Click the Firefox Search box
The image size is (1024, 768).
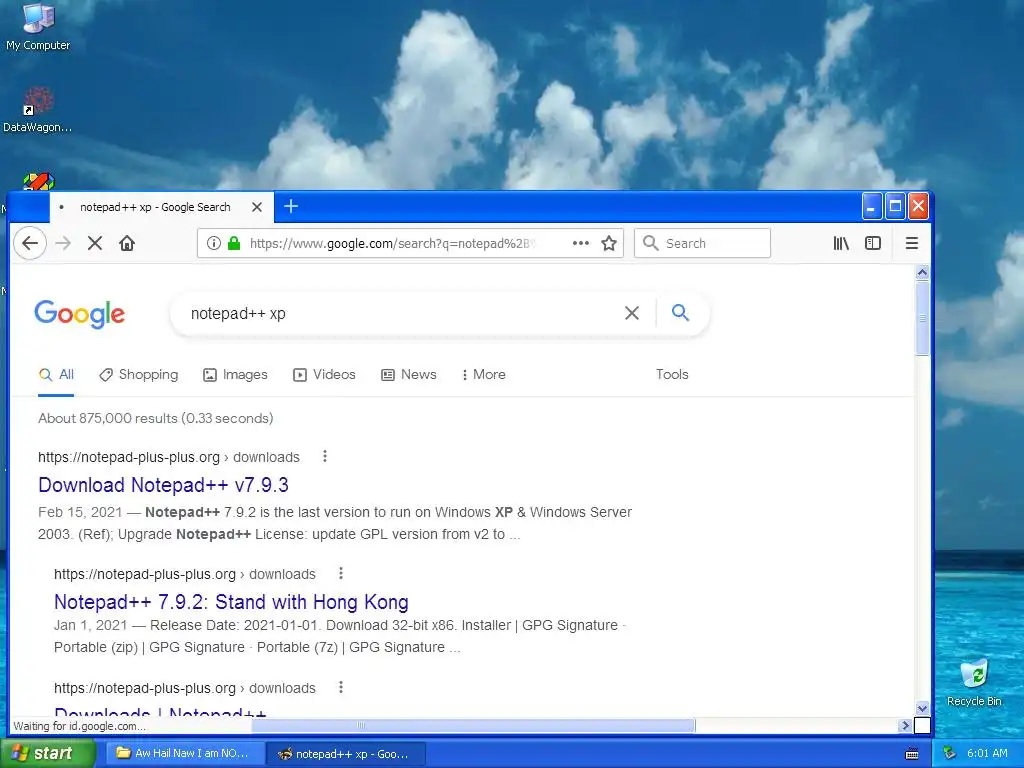[702, 243]
